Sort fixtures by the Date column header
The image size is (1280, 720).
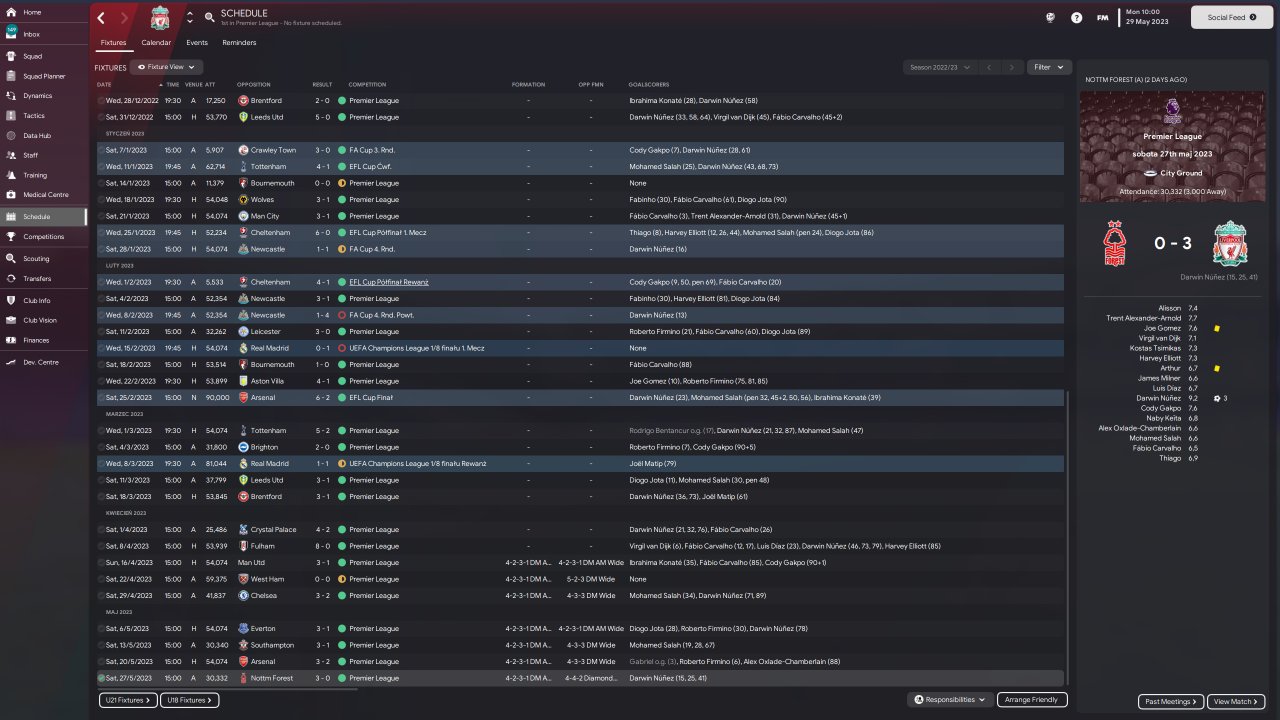coord(104,84)
